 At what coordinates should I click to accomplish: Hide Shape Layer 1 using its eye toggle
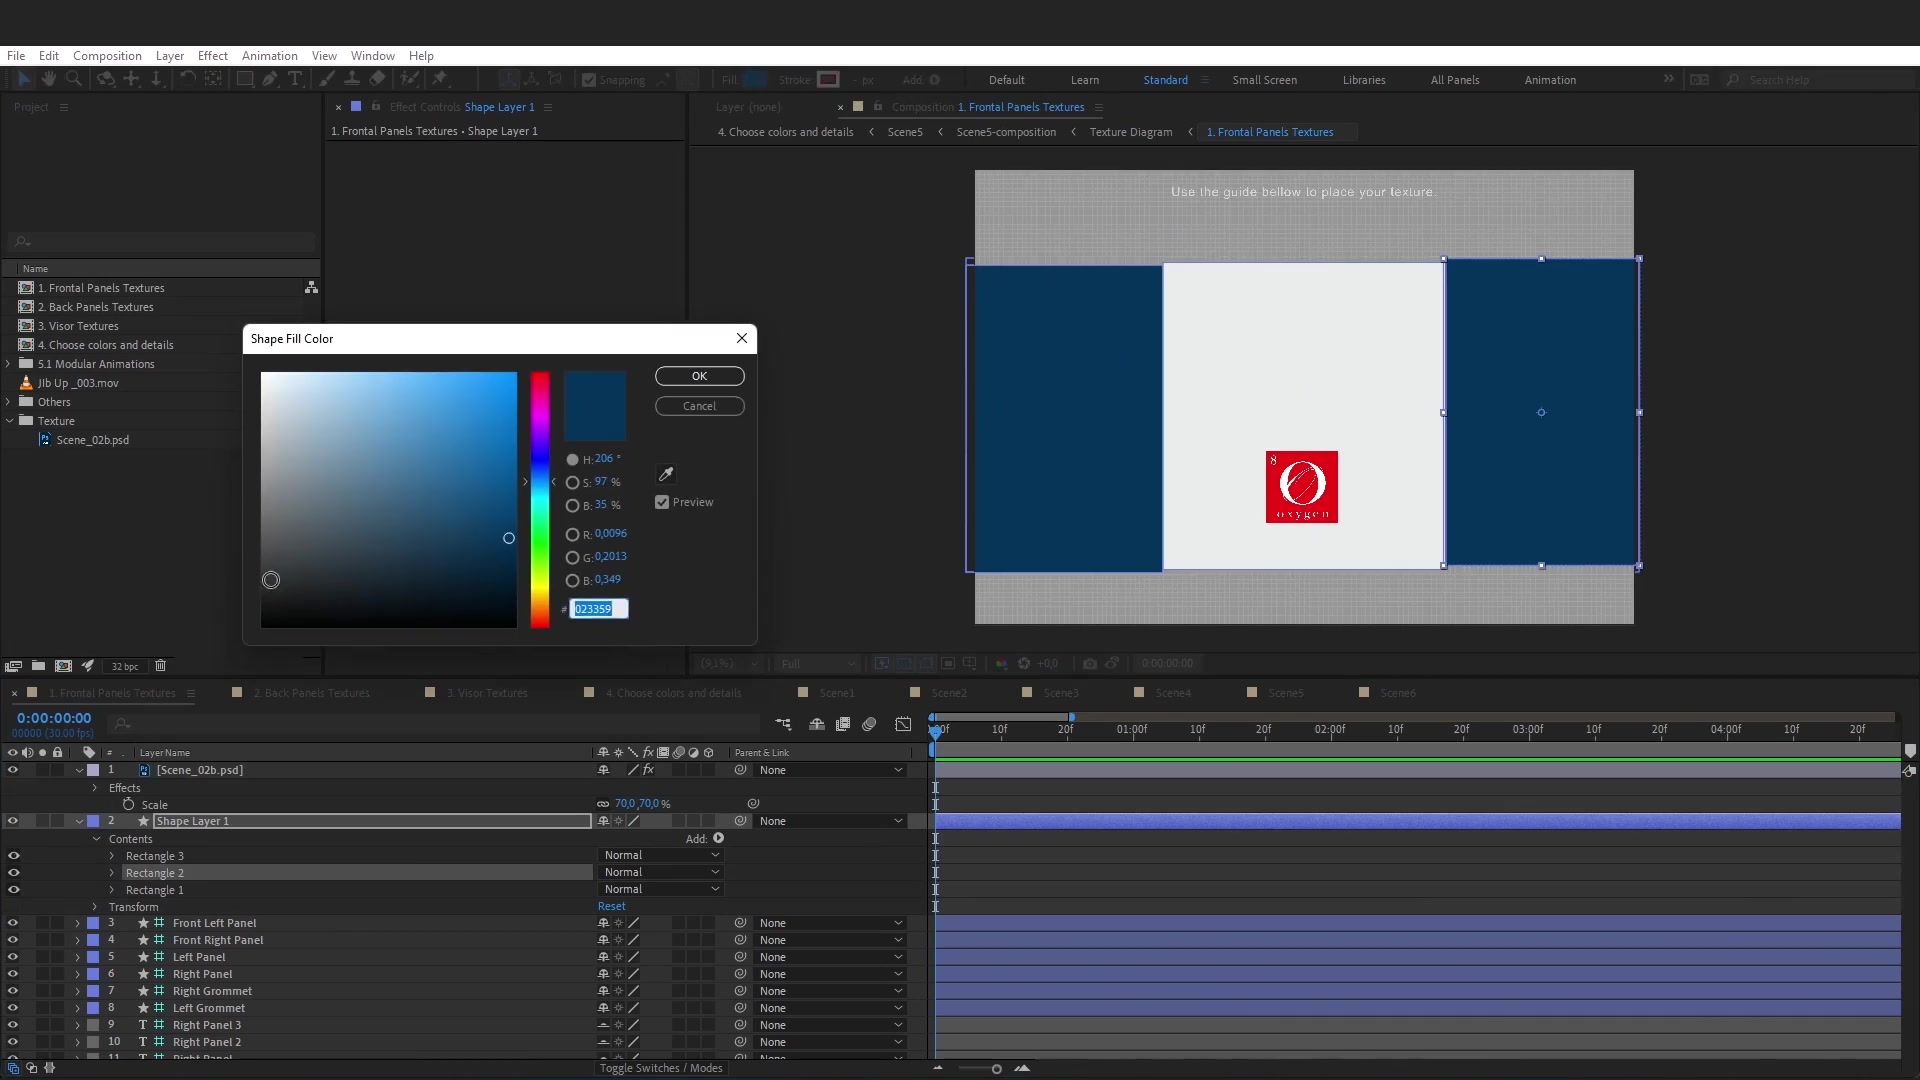(x=13, y=820)
